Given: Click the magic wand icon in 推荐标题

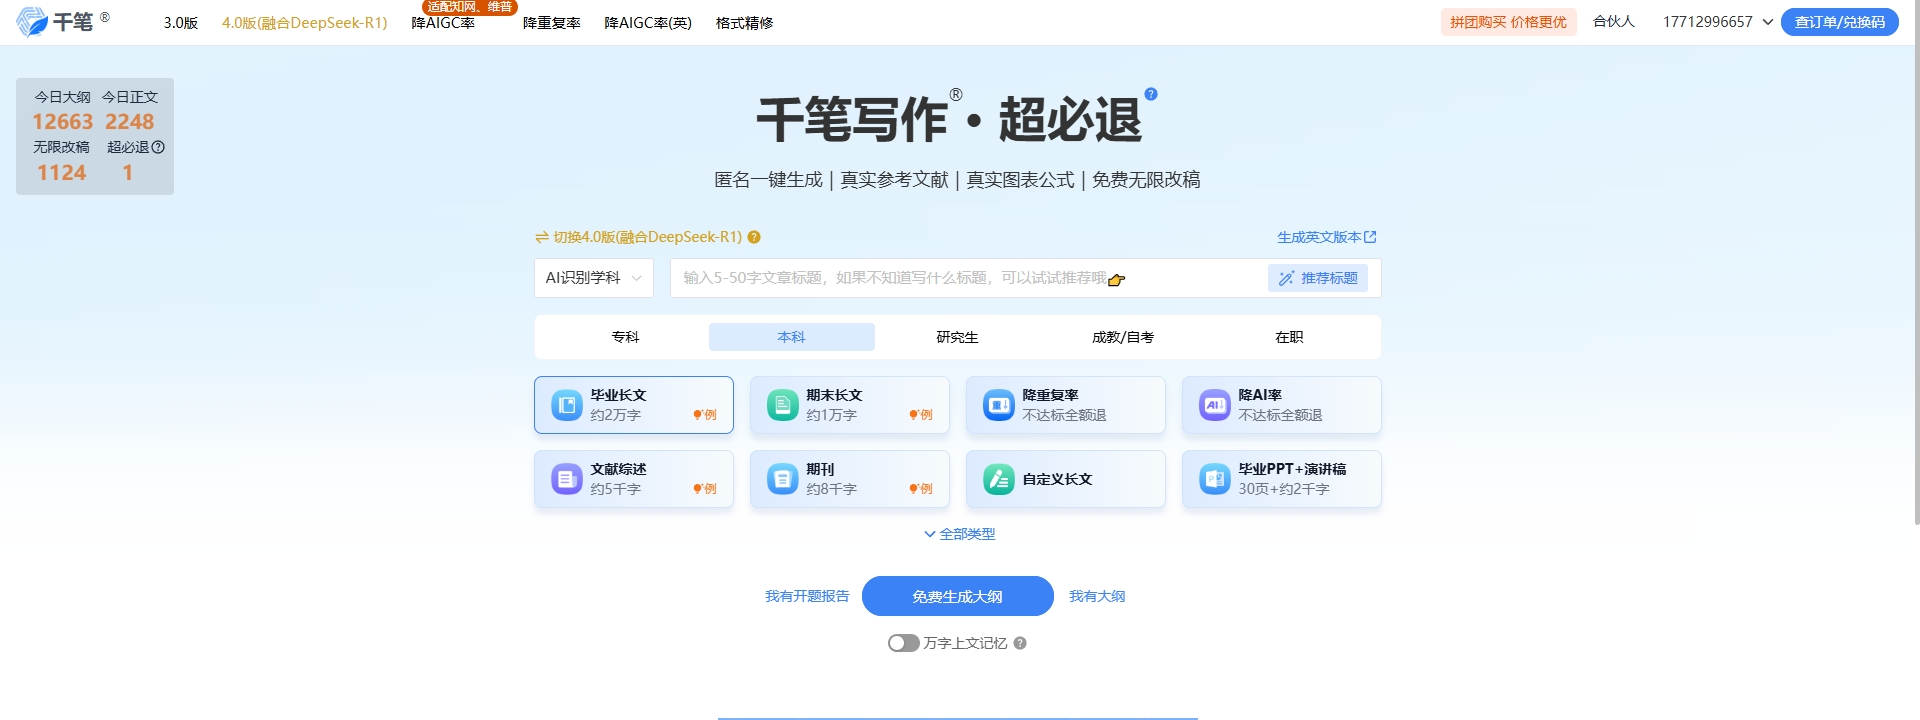Looking at the screenshot, I should coord(1286,278).
